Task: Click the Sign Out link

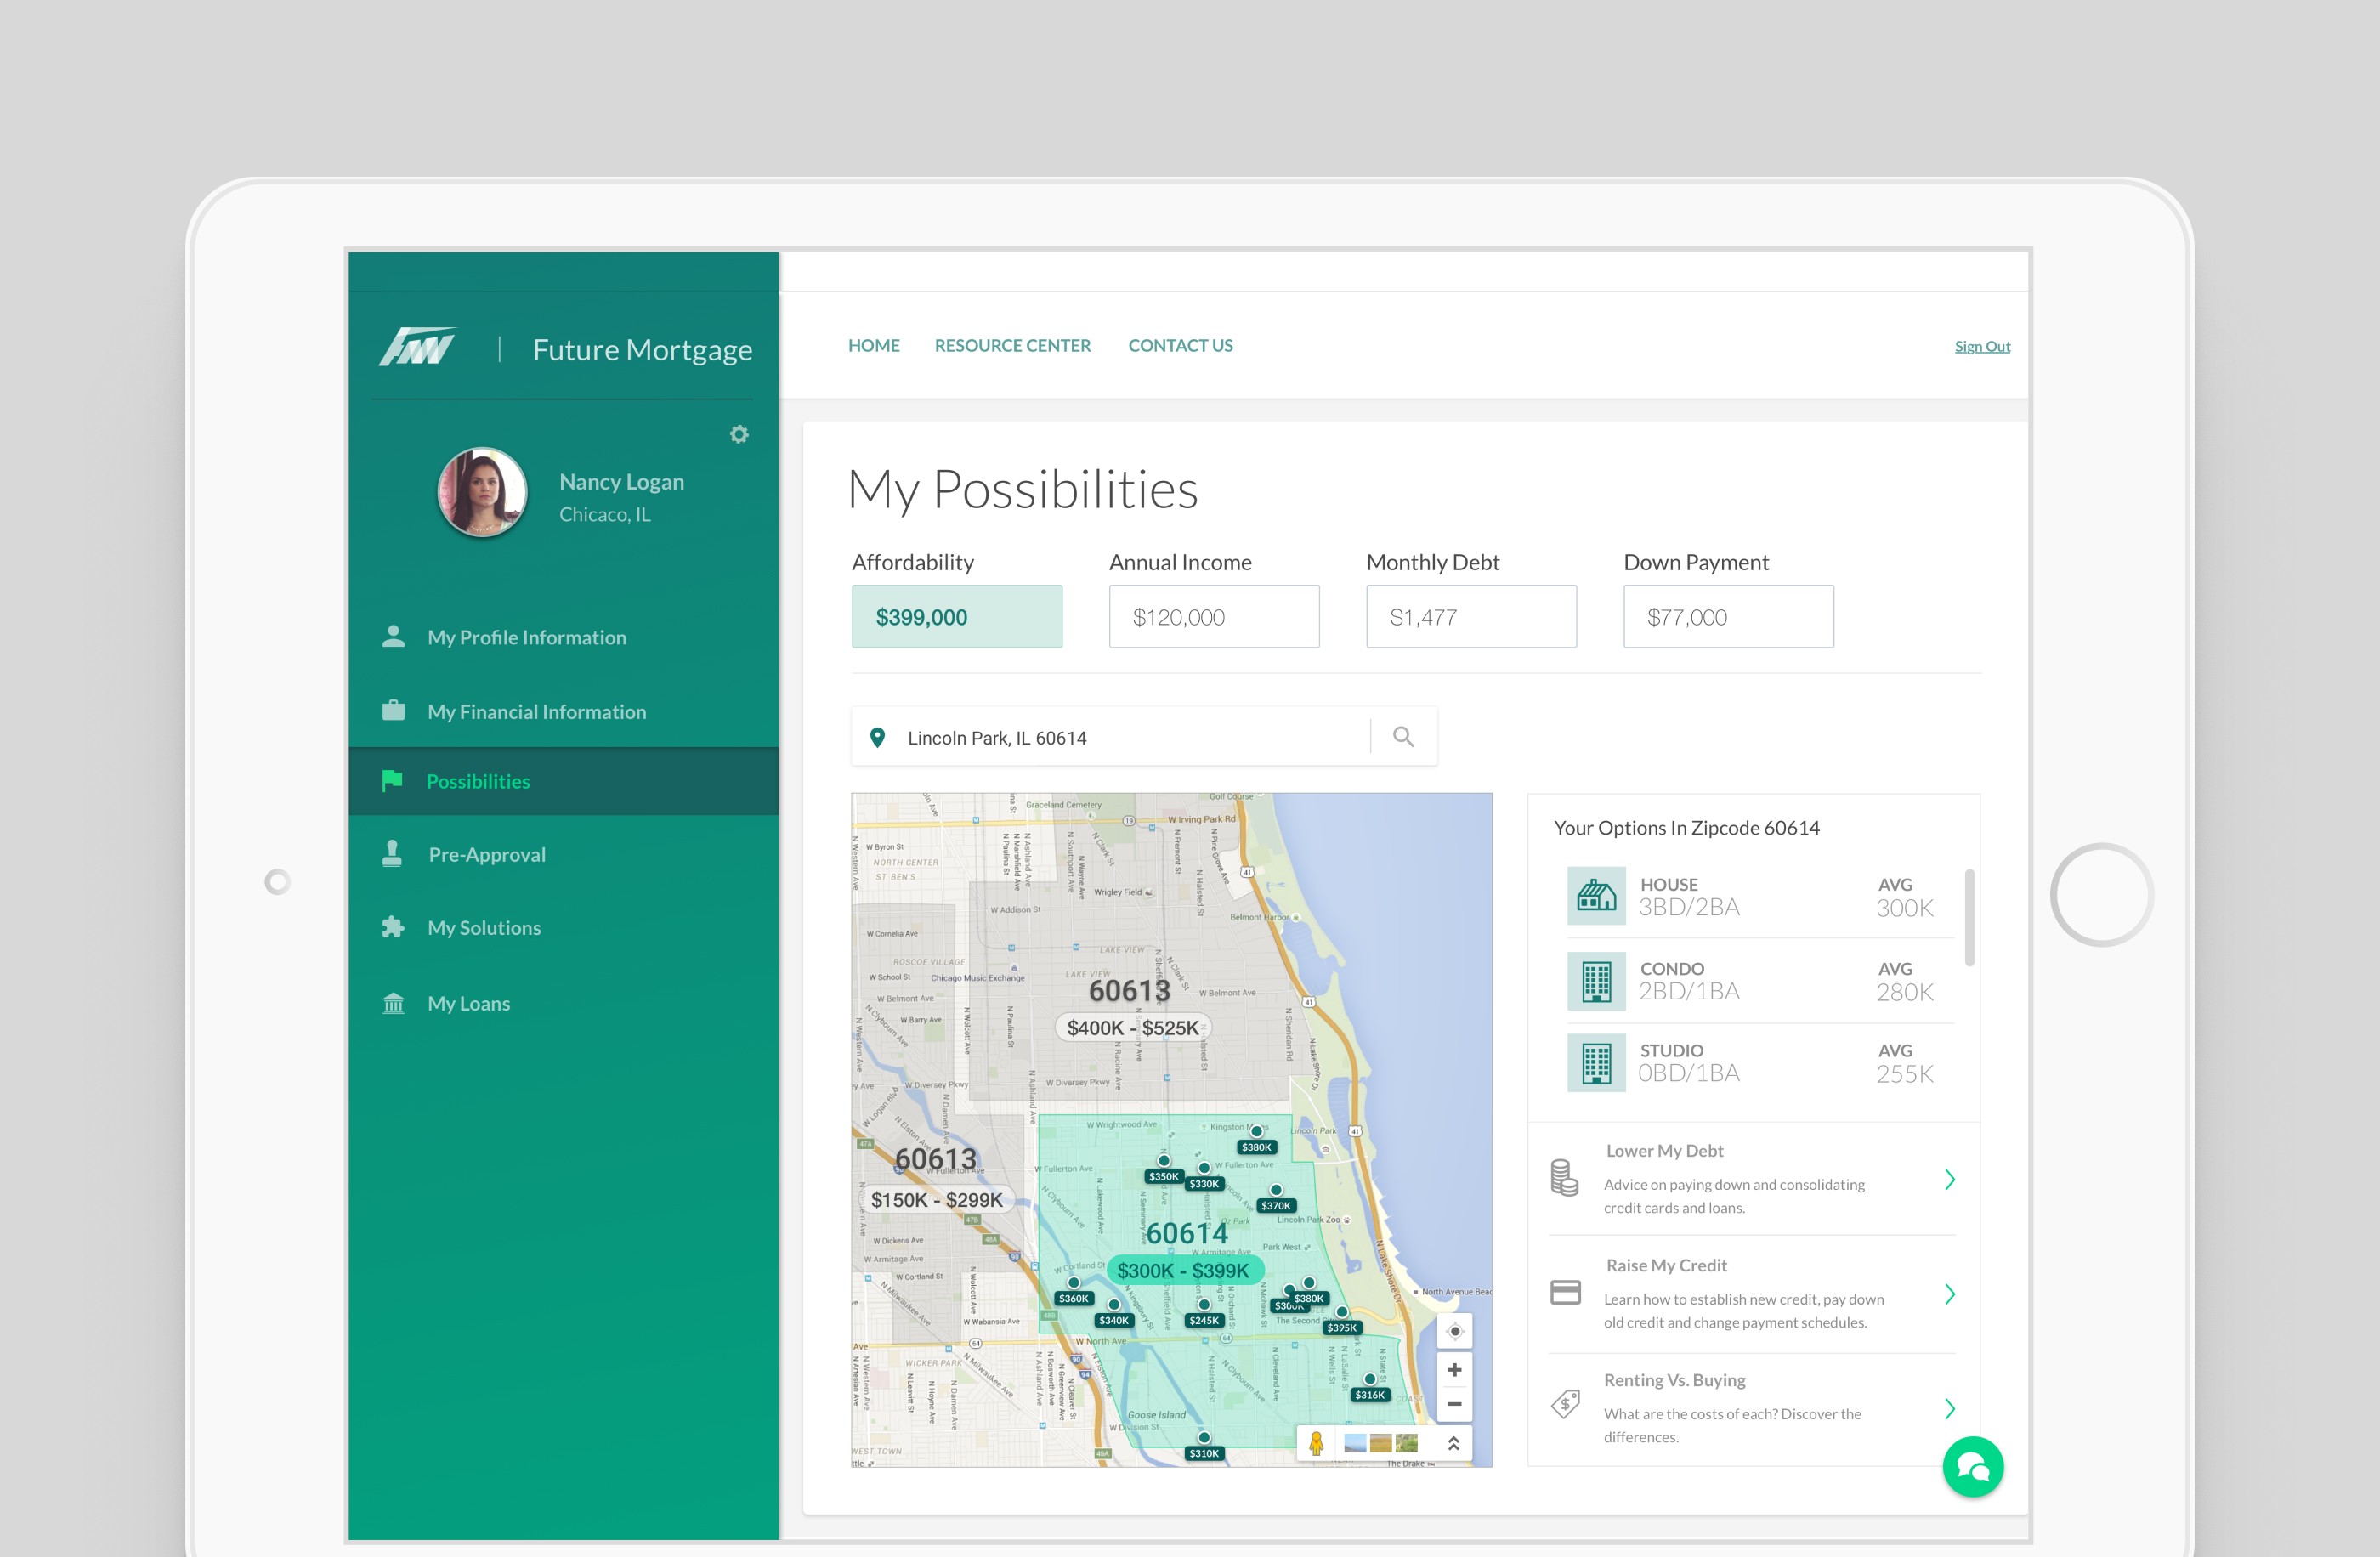Action: click(x=1981, y=346)
